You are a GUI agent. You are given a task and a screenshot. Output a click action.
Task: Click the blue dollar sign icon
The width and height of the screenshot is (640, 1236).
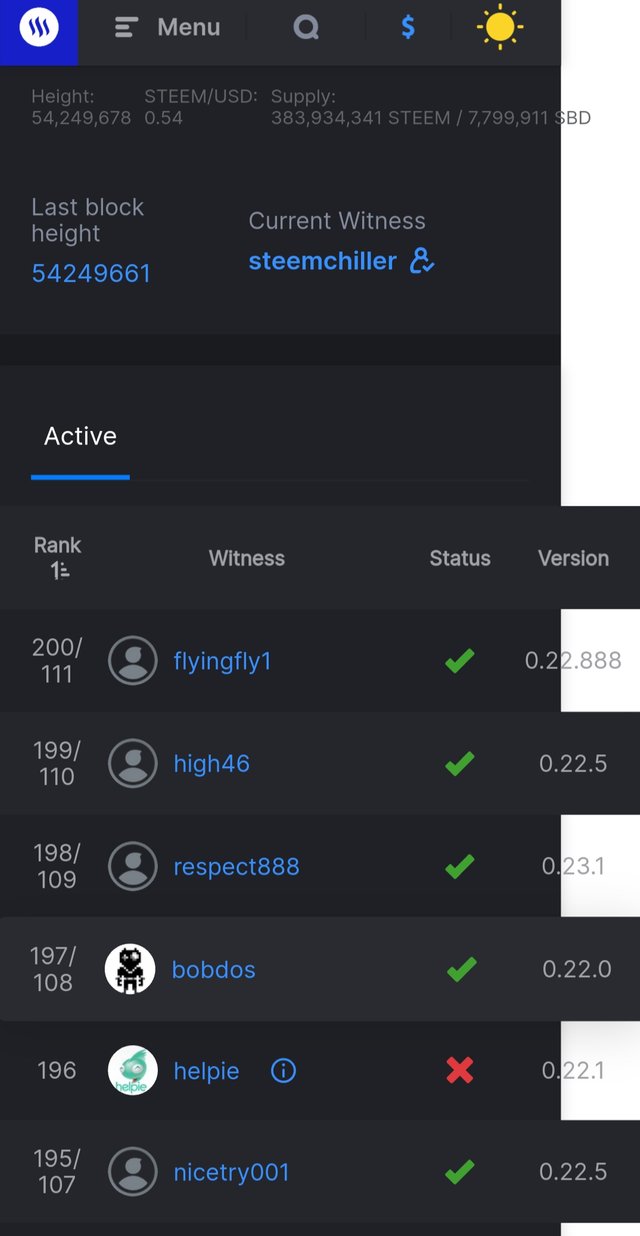tap(408, 28)
